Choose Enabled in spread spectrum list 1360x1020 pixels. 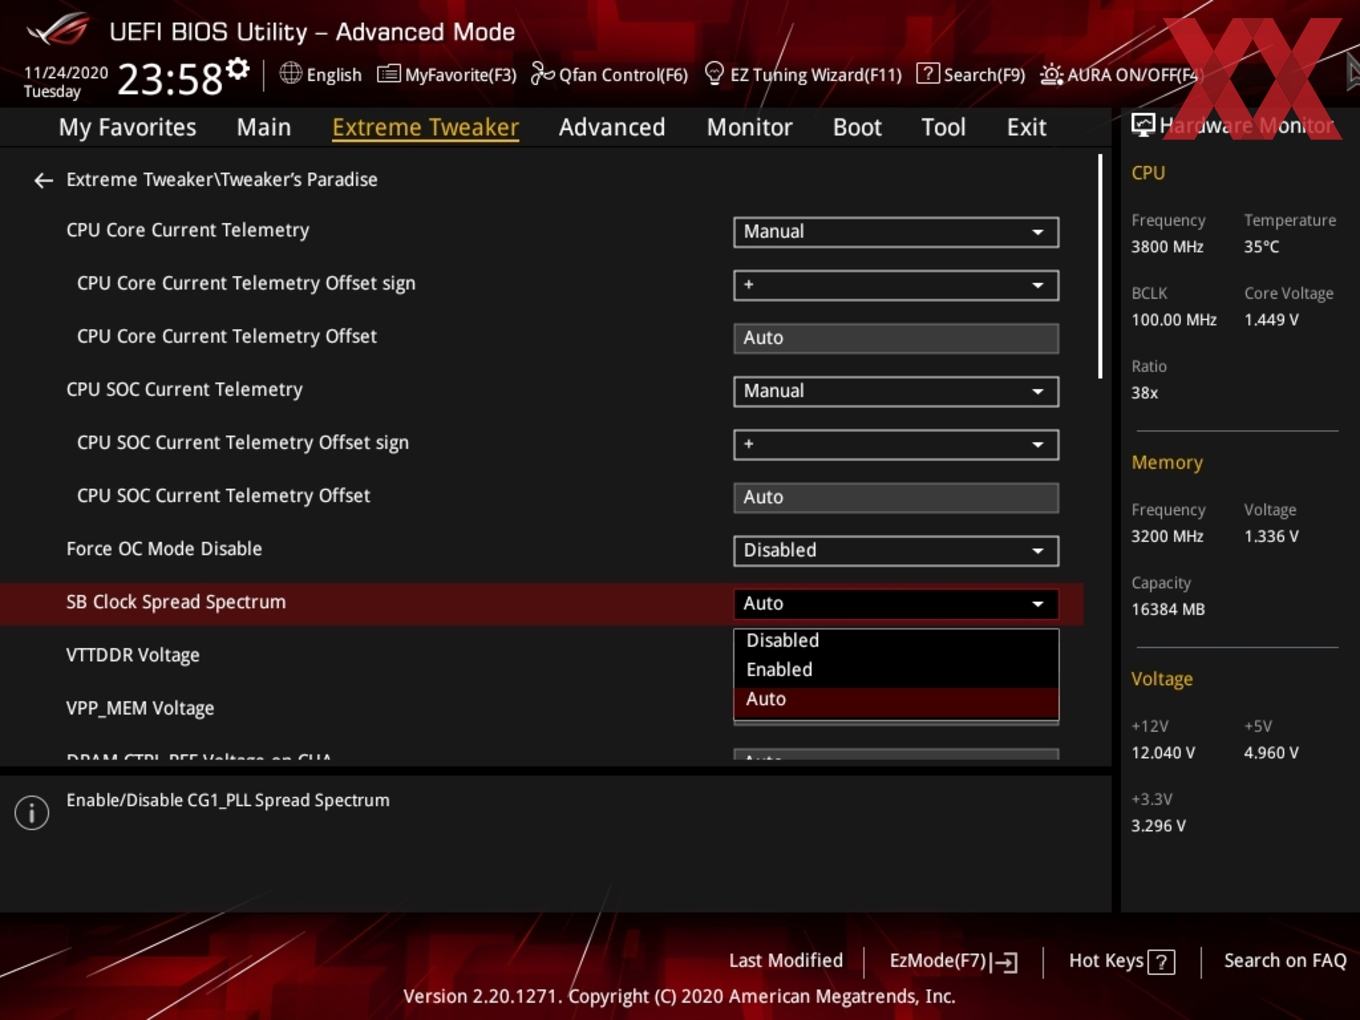[x=896, y=670]
